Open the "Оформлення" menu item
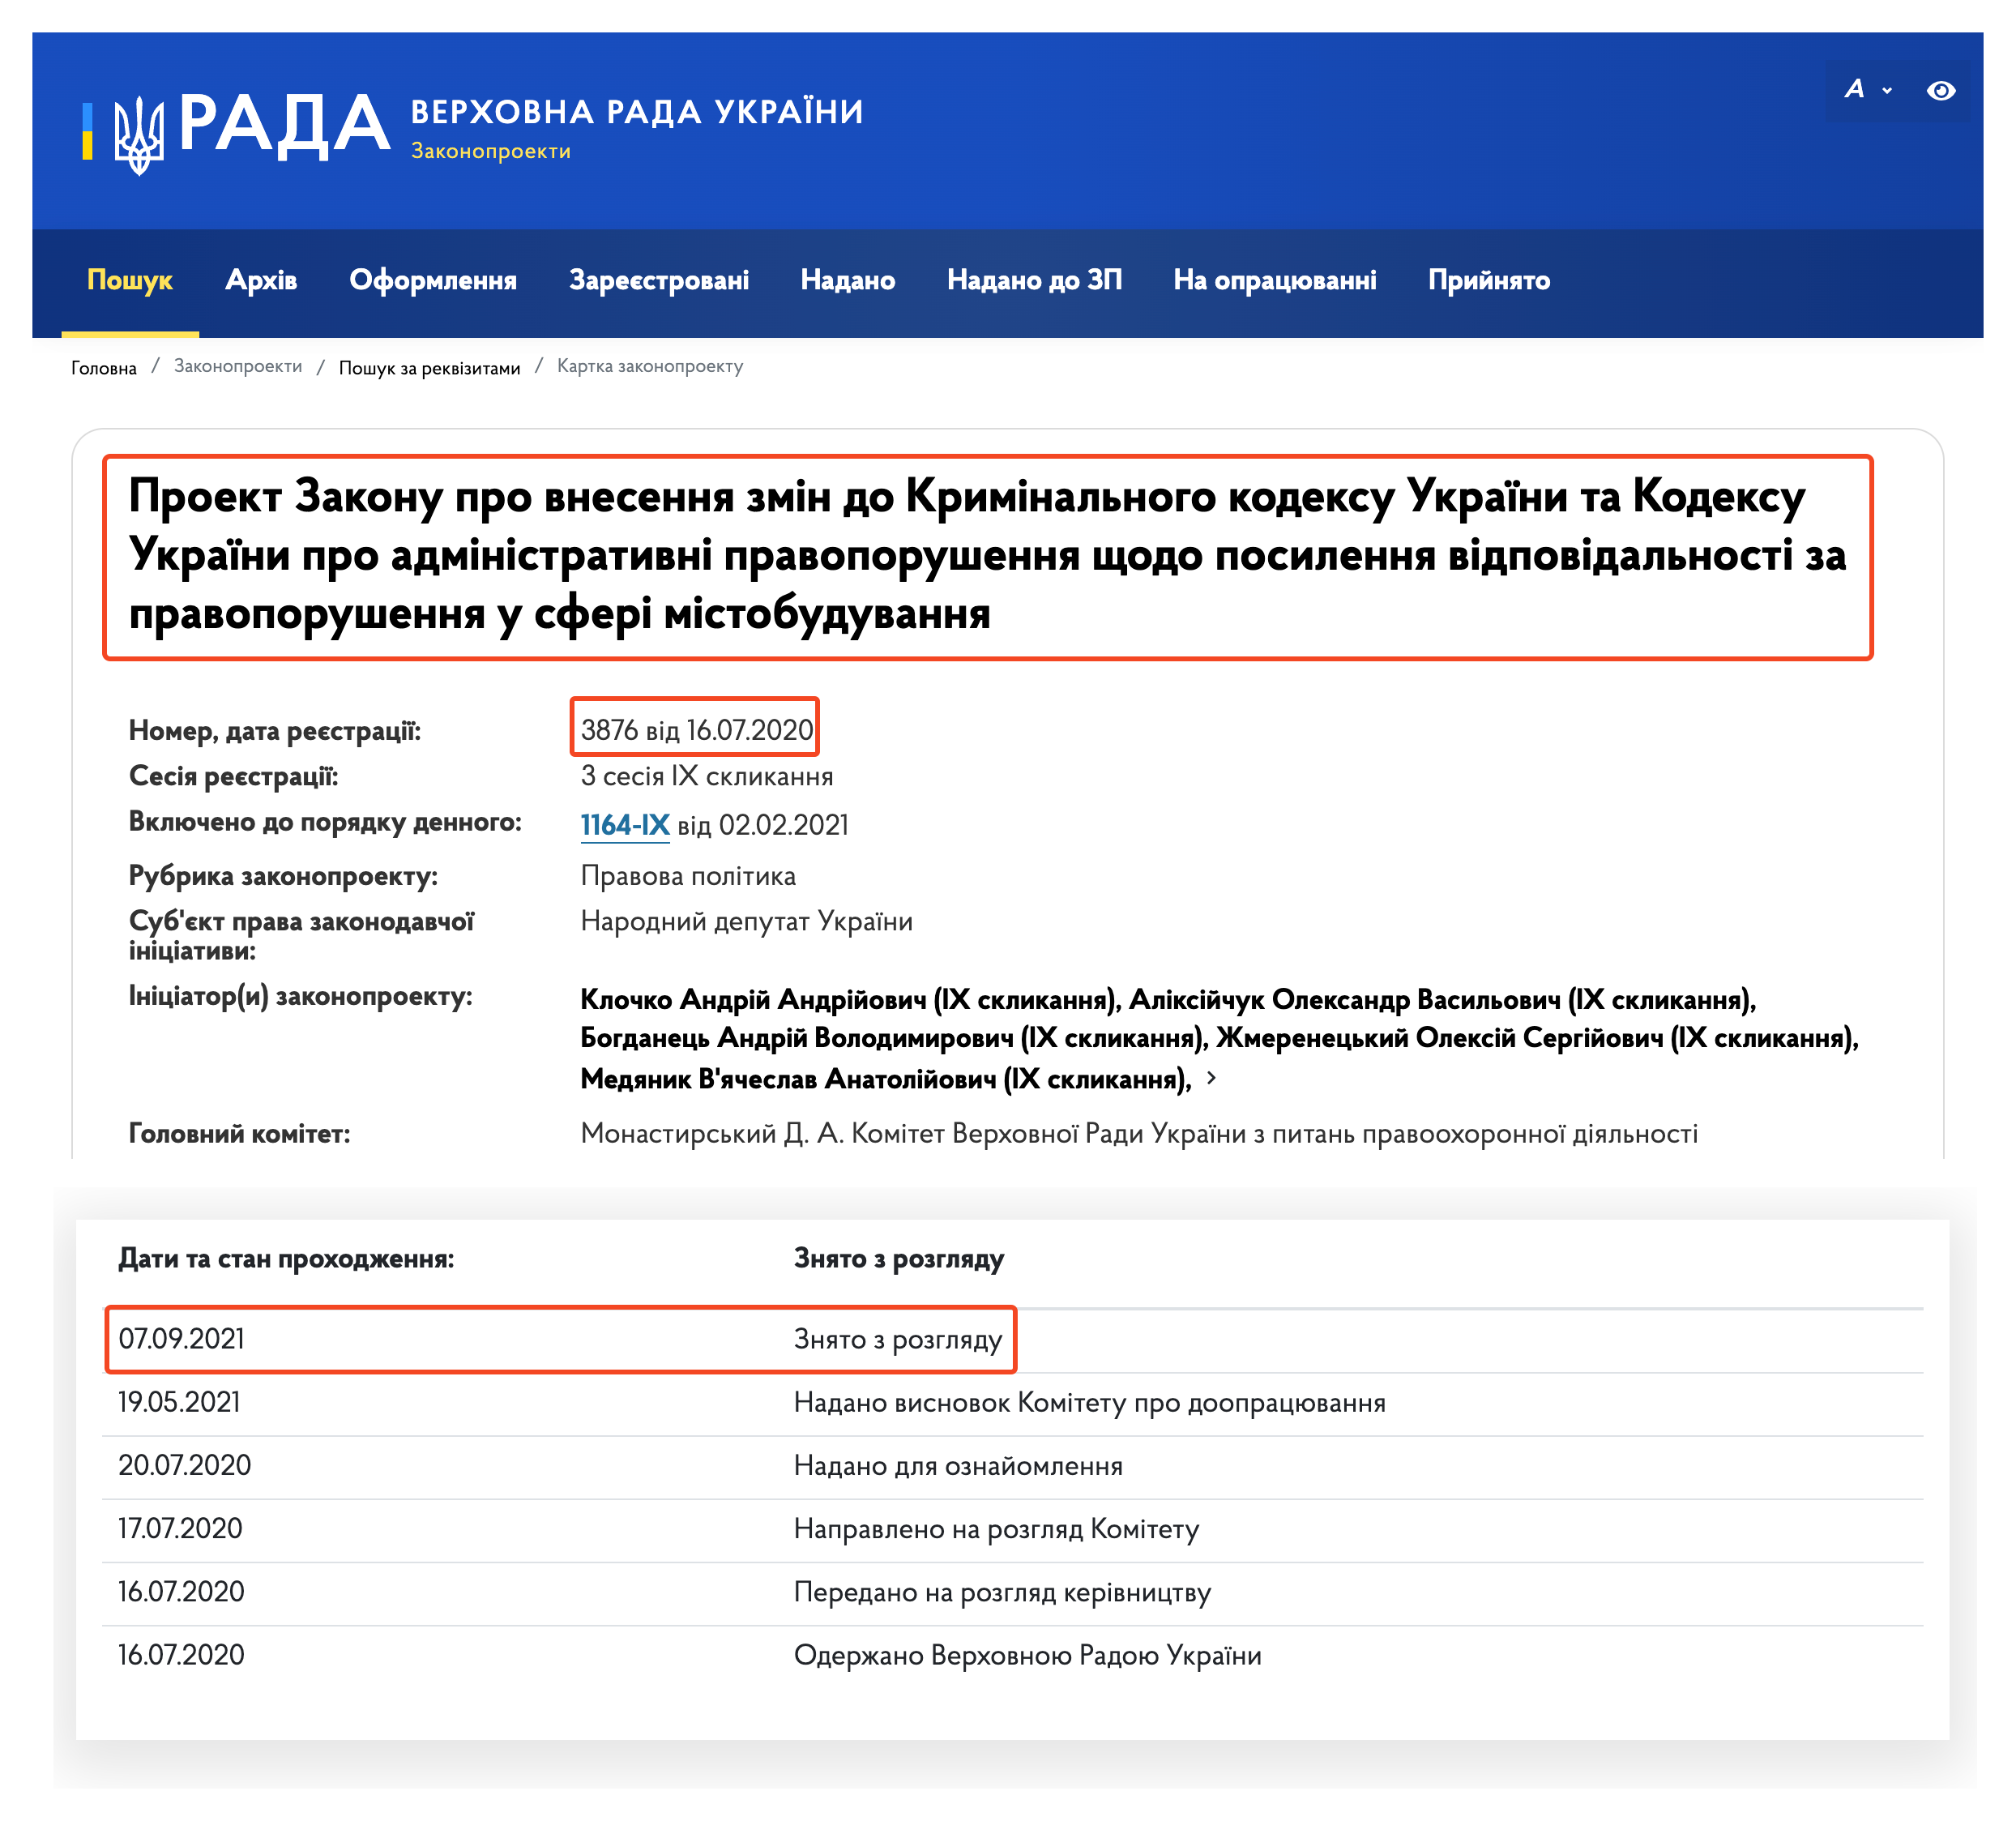 pos(433,280)
